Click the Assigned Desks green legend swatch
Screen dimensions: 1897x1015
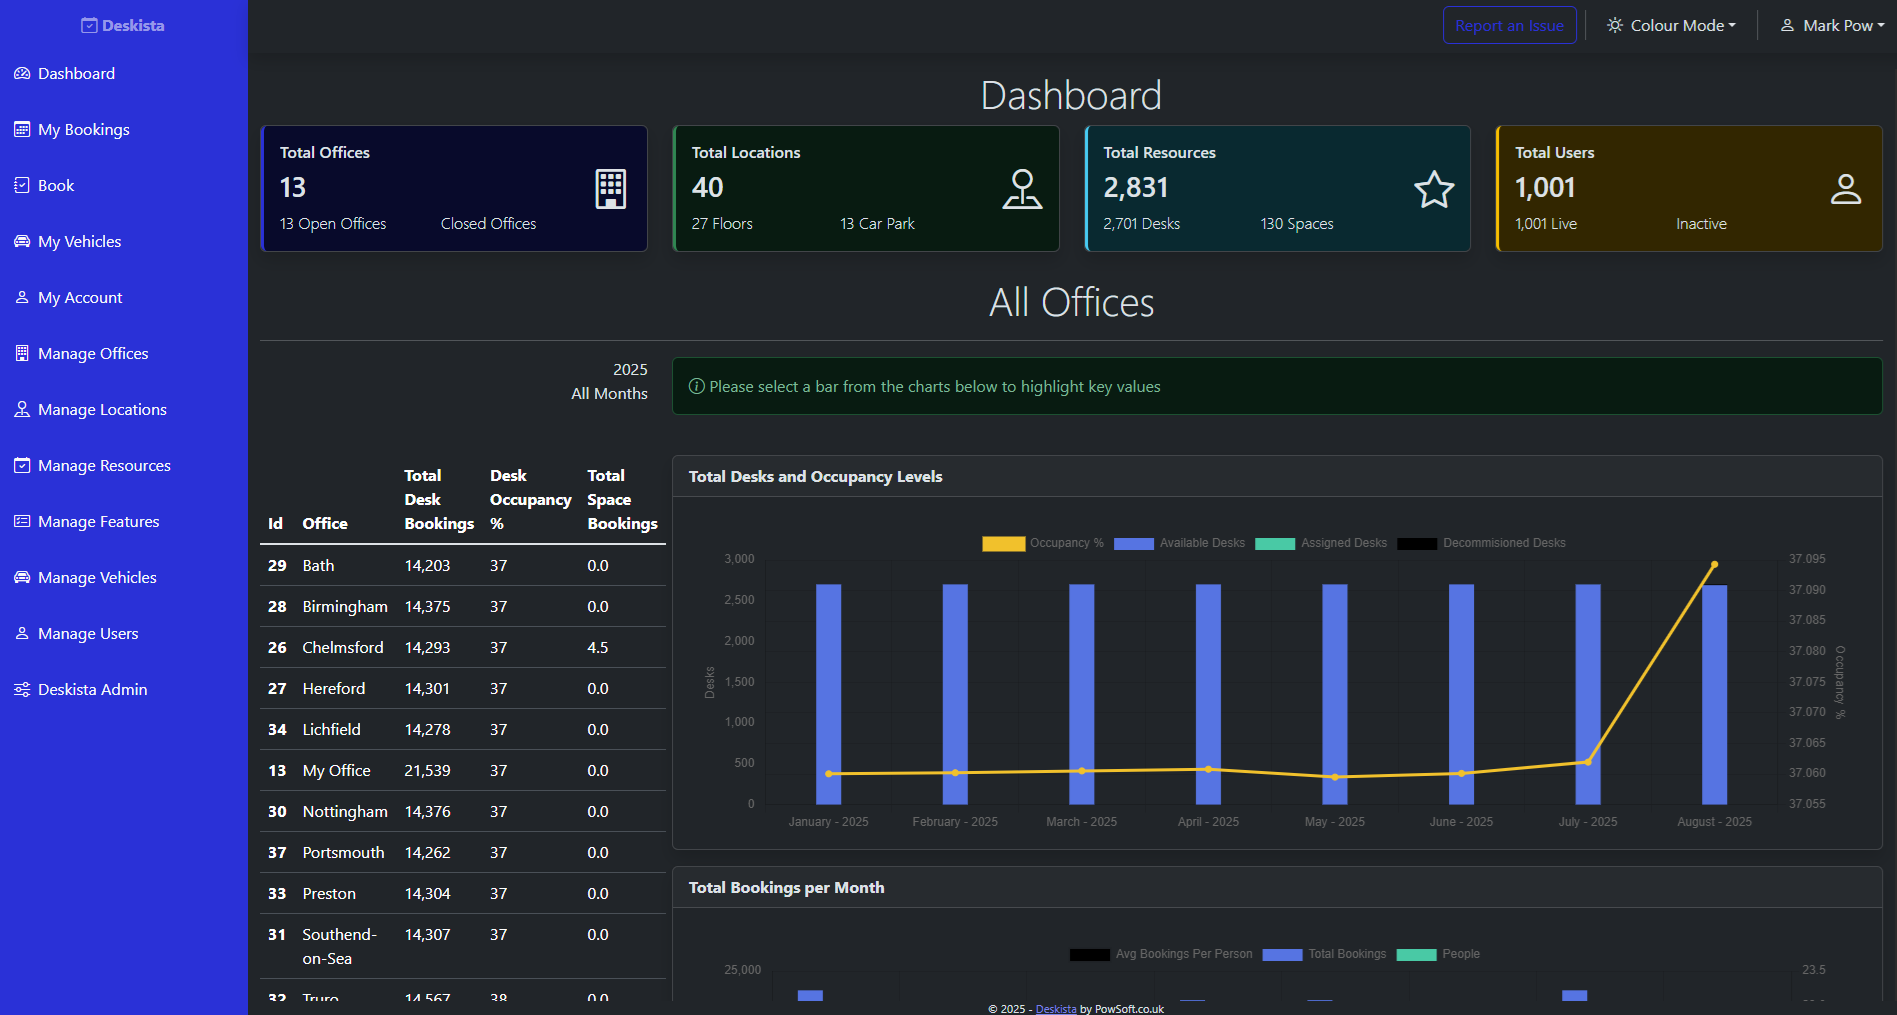1275,543
